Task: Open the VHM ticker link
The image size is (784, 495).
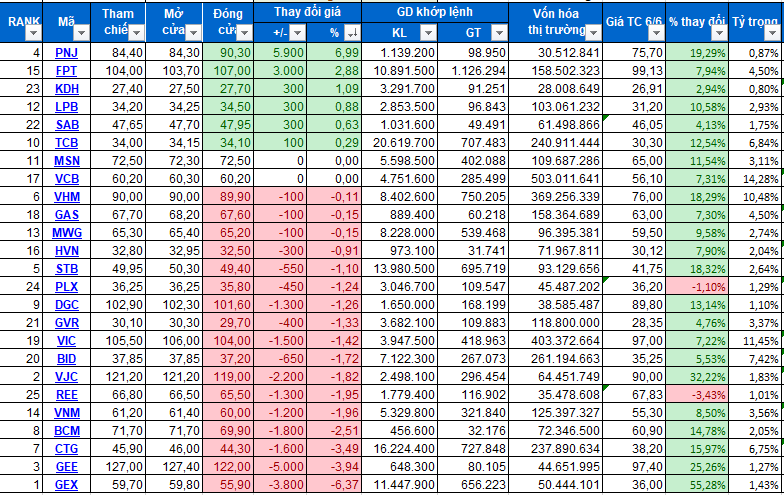Action: (66, 196)
